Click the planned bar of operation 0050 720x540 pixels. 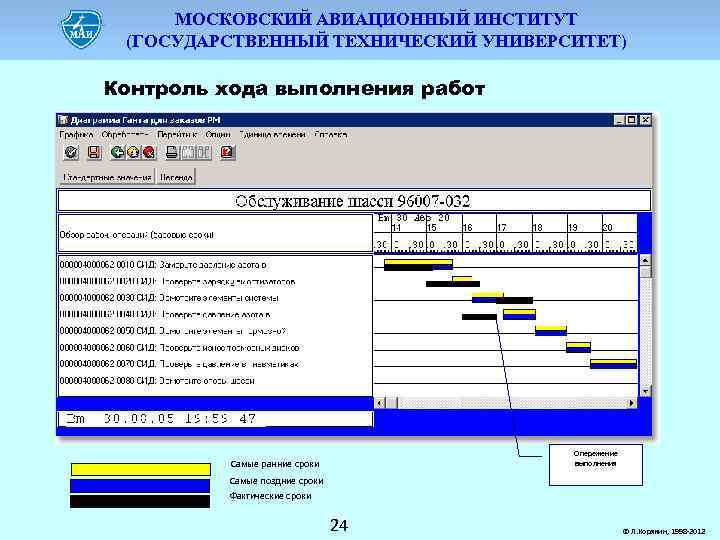(x=551, y=331)
